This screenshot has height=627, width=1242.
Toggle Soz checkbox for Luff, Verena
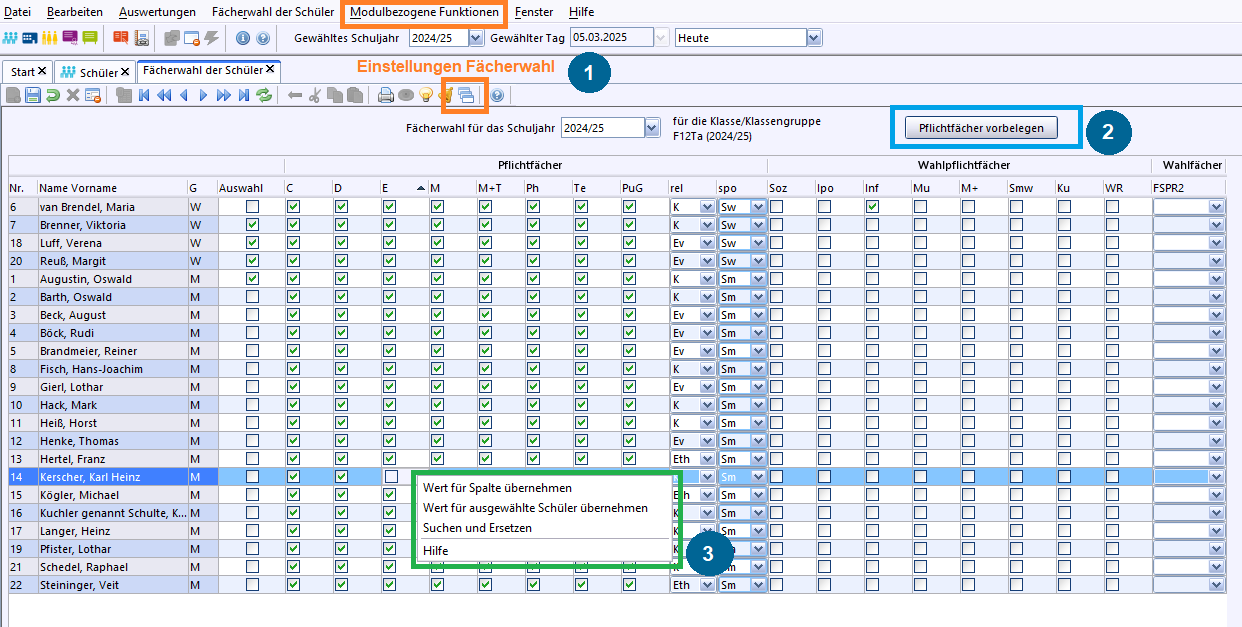(x=776, y=242)
